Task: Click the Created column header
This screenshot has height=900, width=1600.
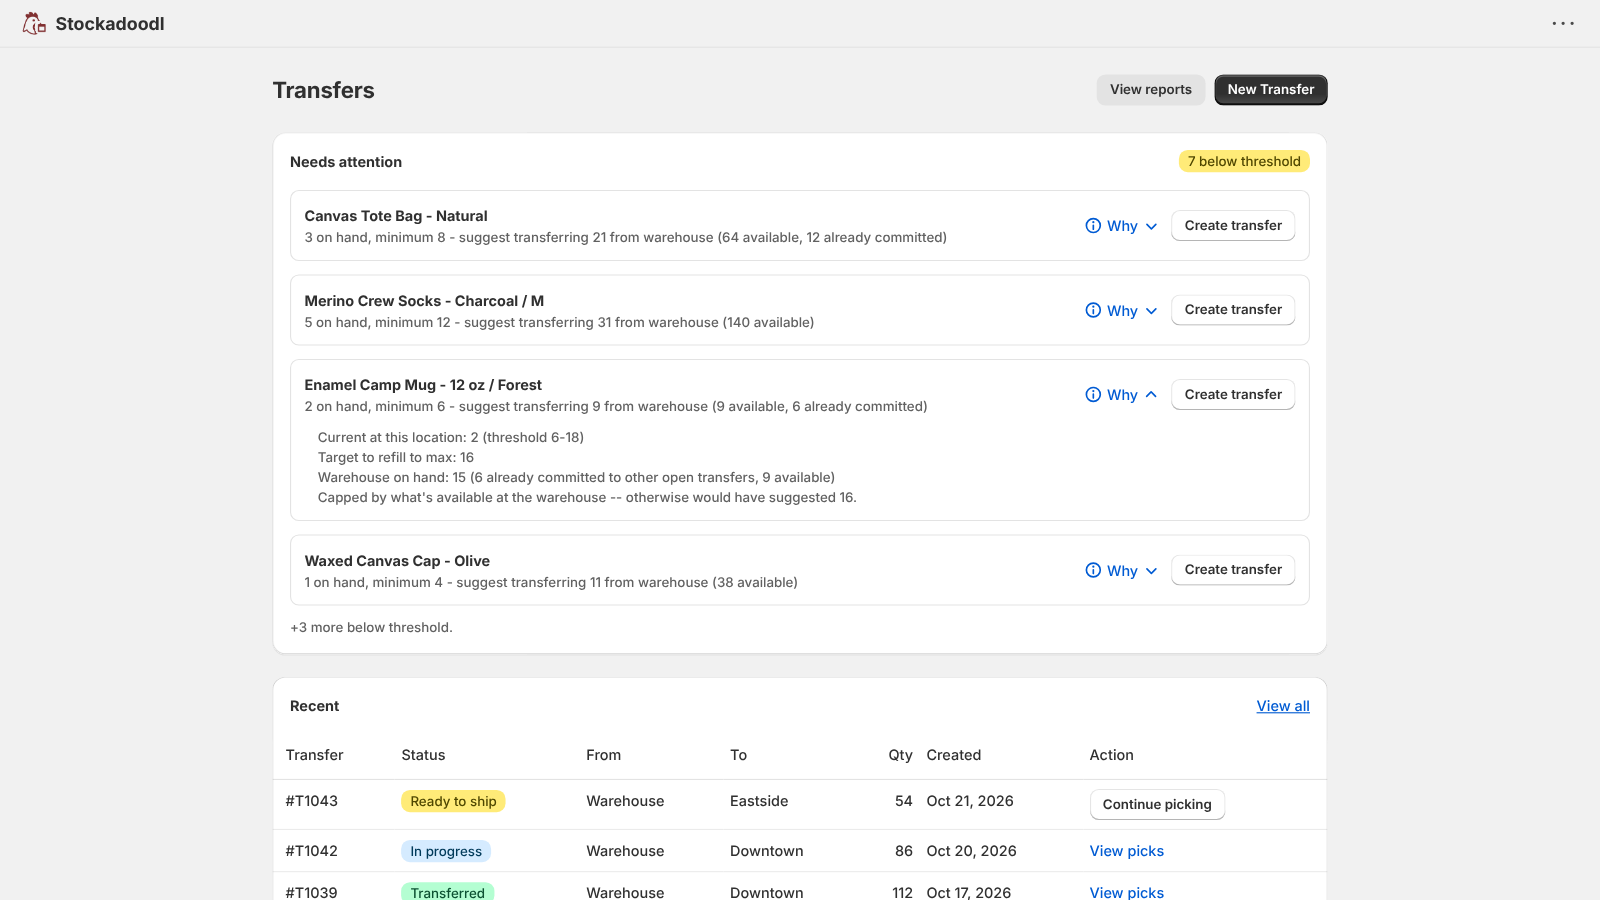Action: click(x=954, y=755)
